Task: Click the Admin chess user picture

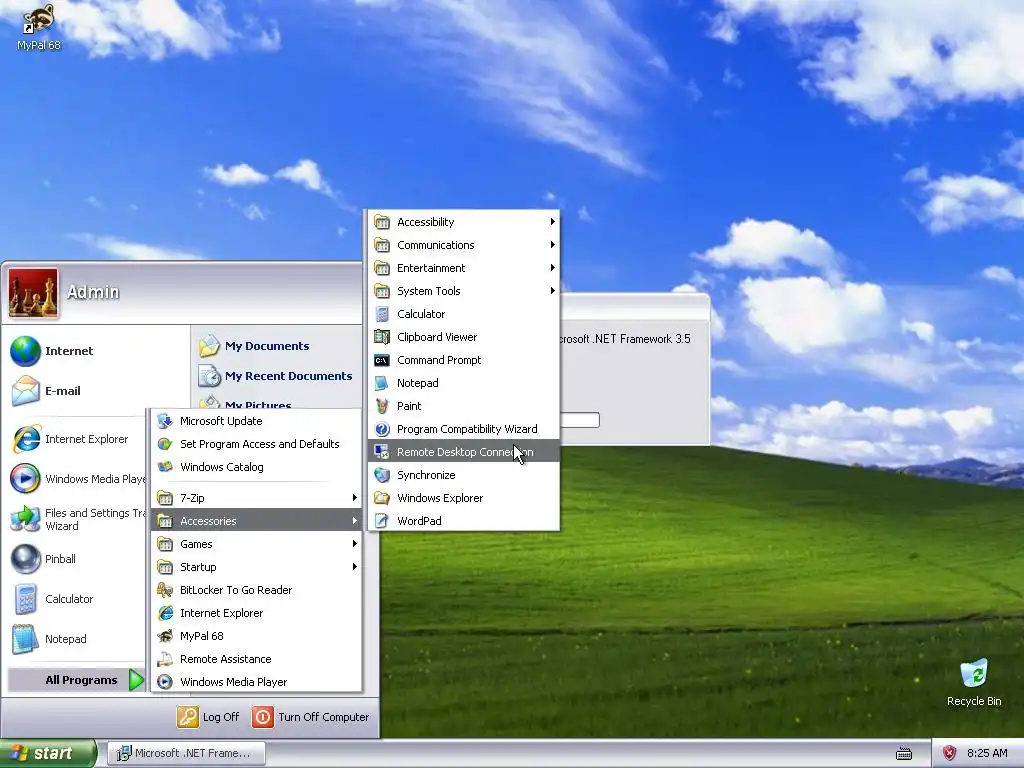Action: tap(33, 293)
